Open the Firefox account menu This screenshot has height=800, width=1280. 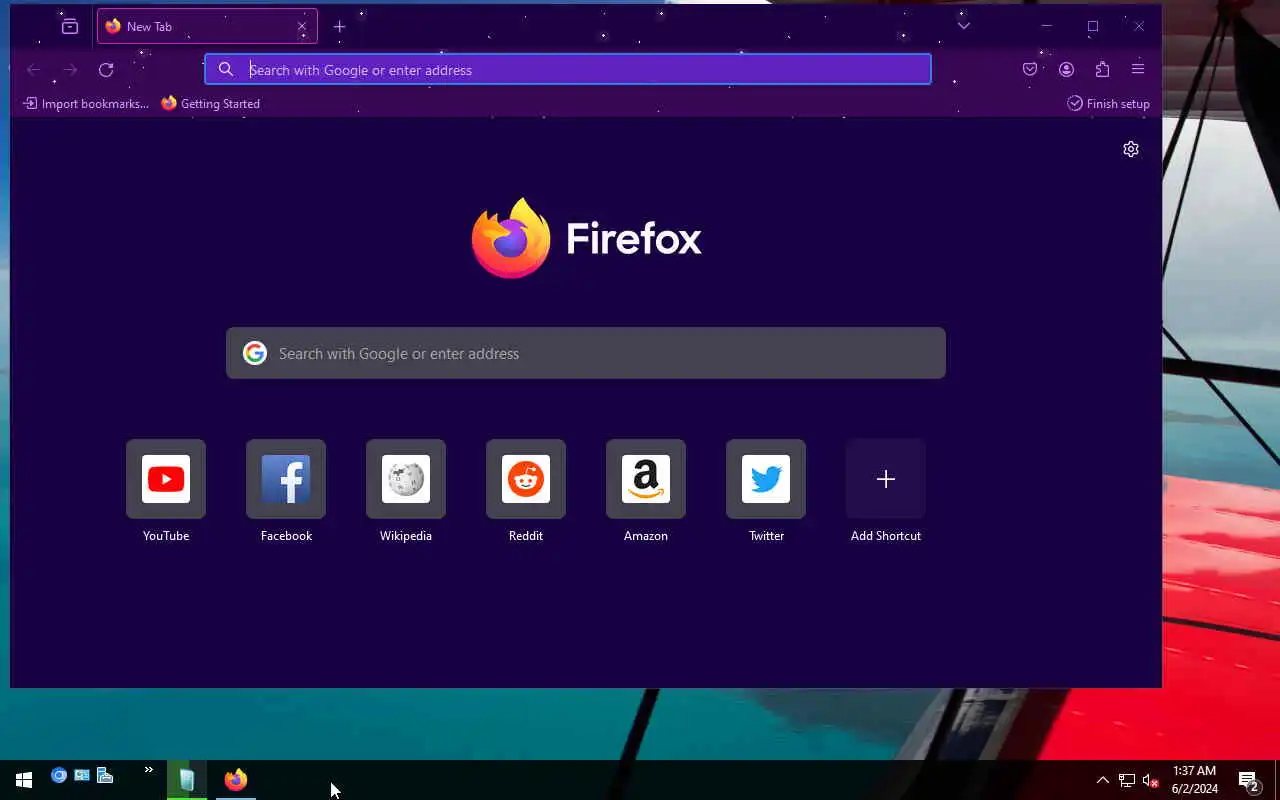click(x=1066, y=70)
